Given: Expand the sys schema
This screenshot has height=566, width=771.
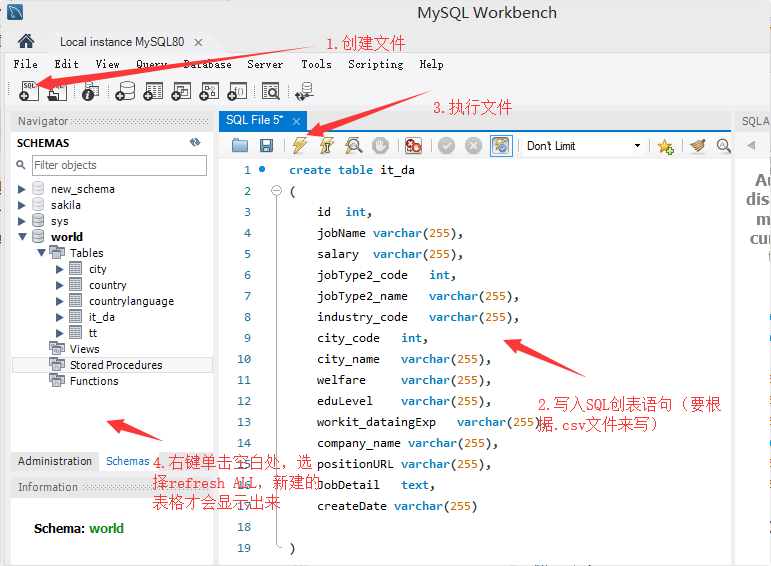Looking at the screenshot, I should (x=22, y=221).
